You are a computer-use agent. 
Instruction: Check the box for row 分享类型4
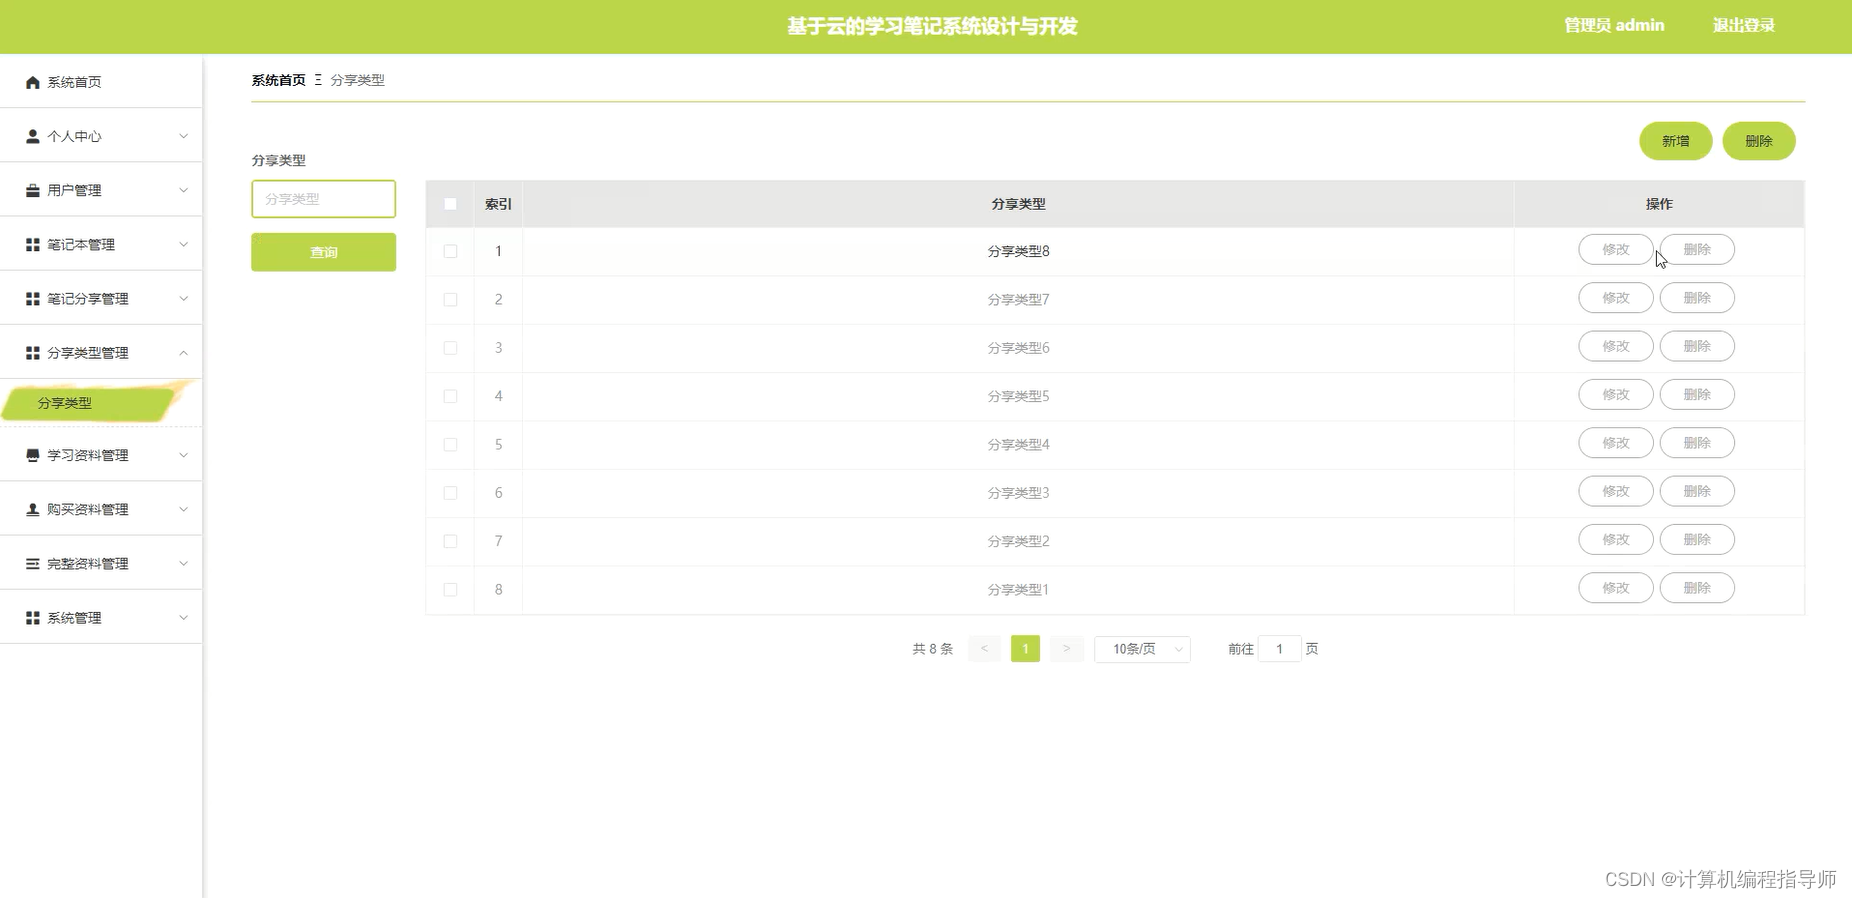(x=450, y=445)
